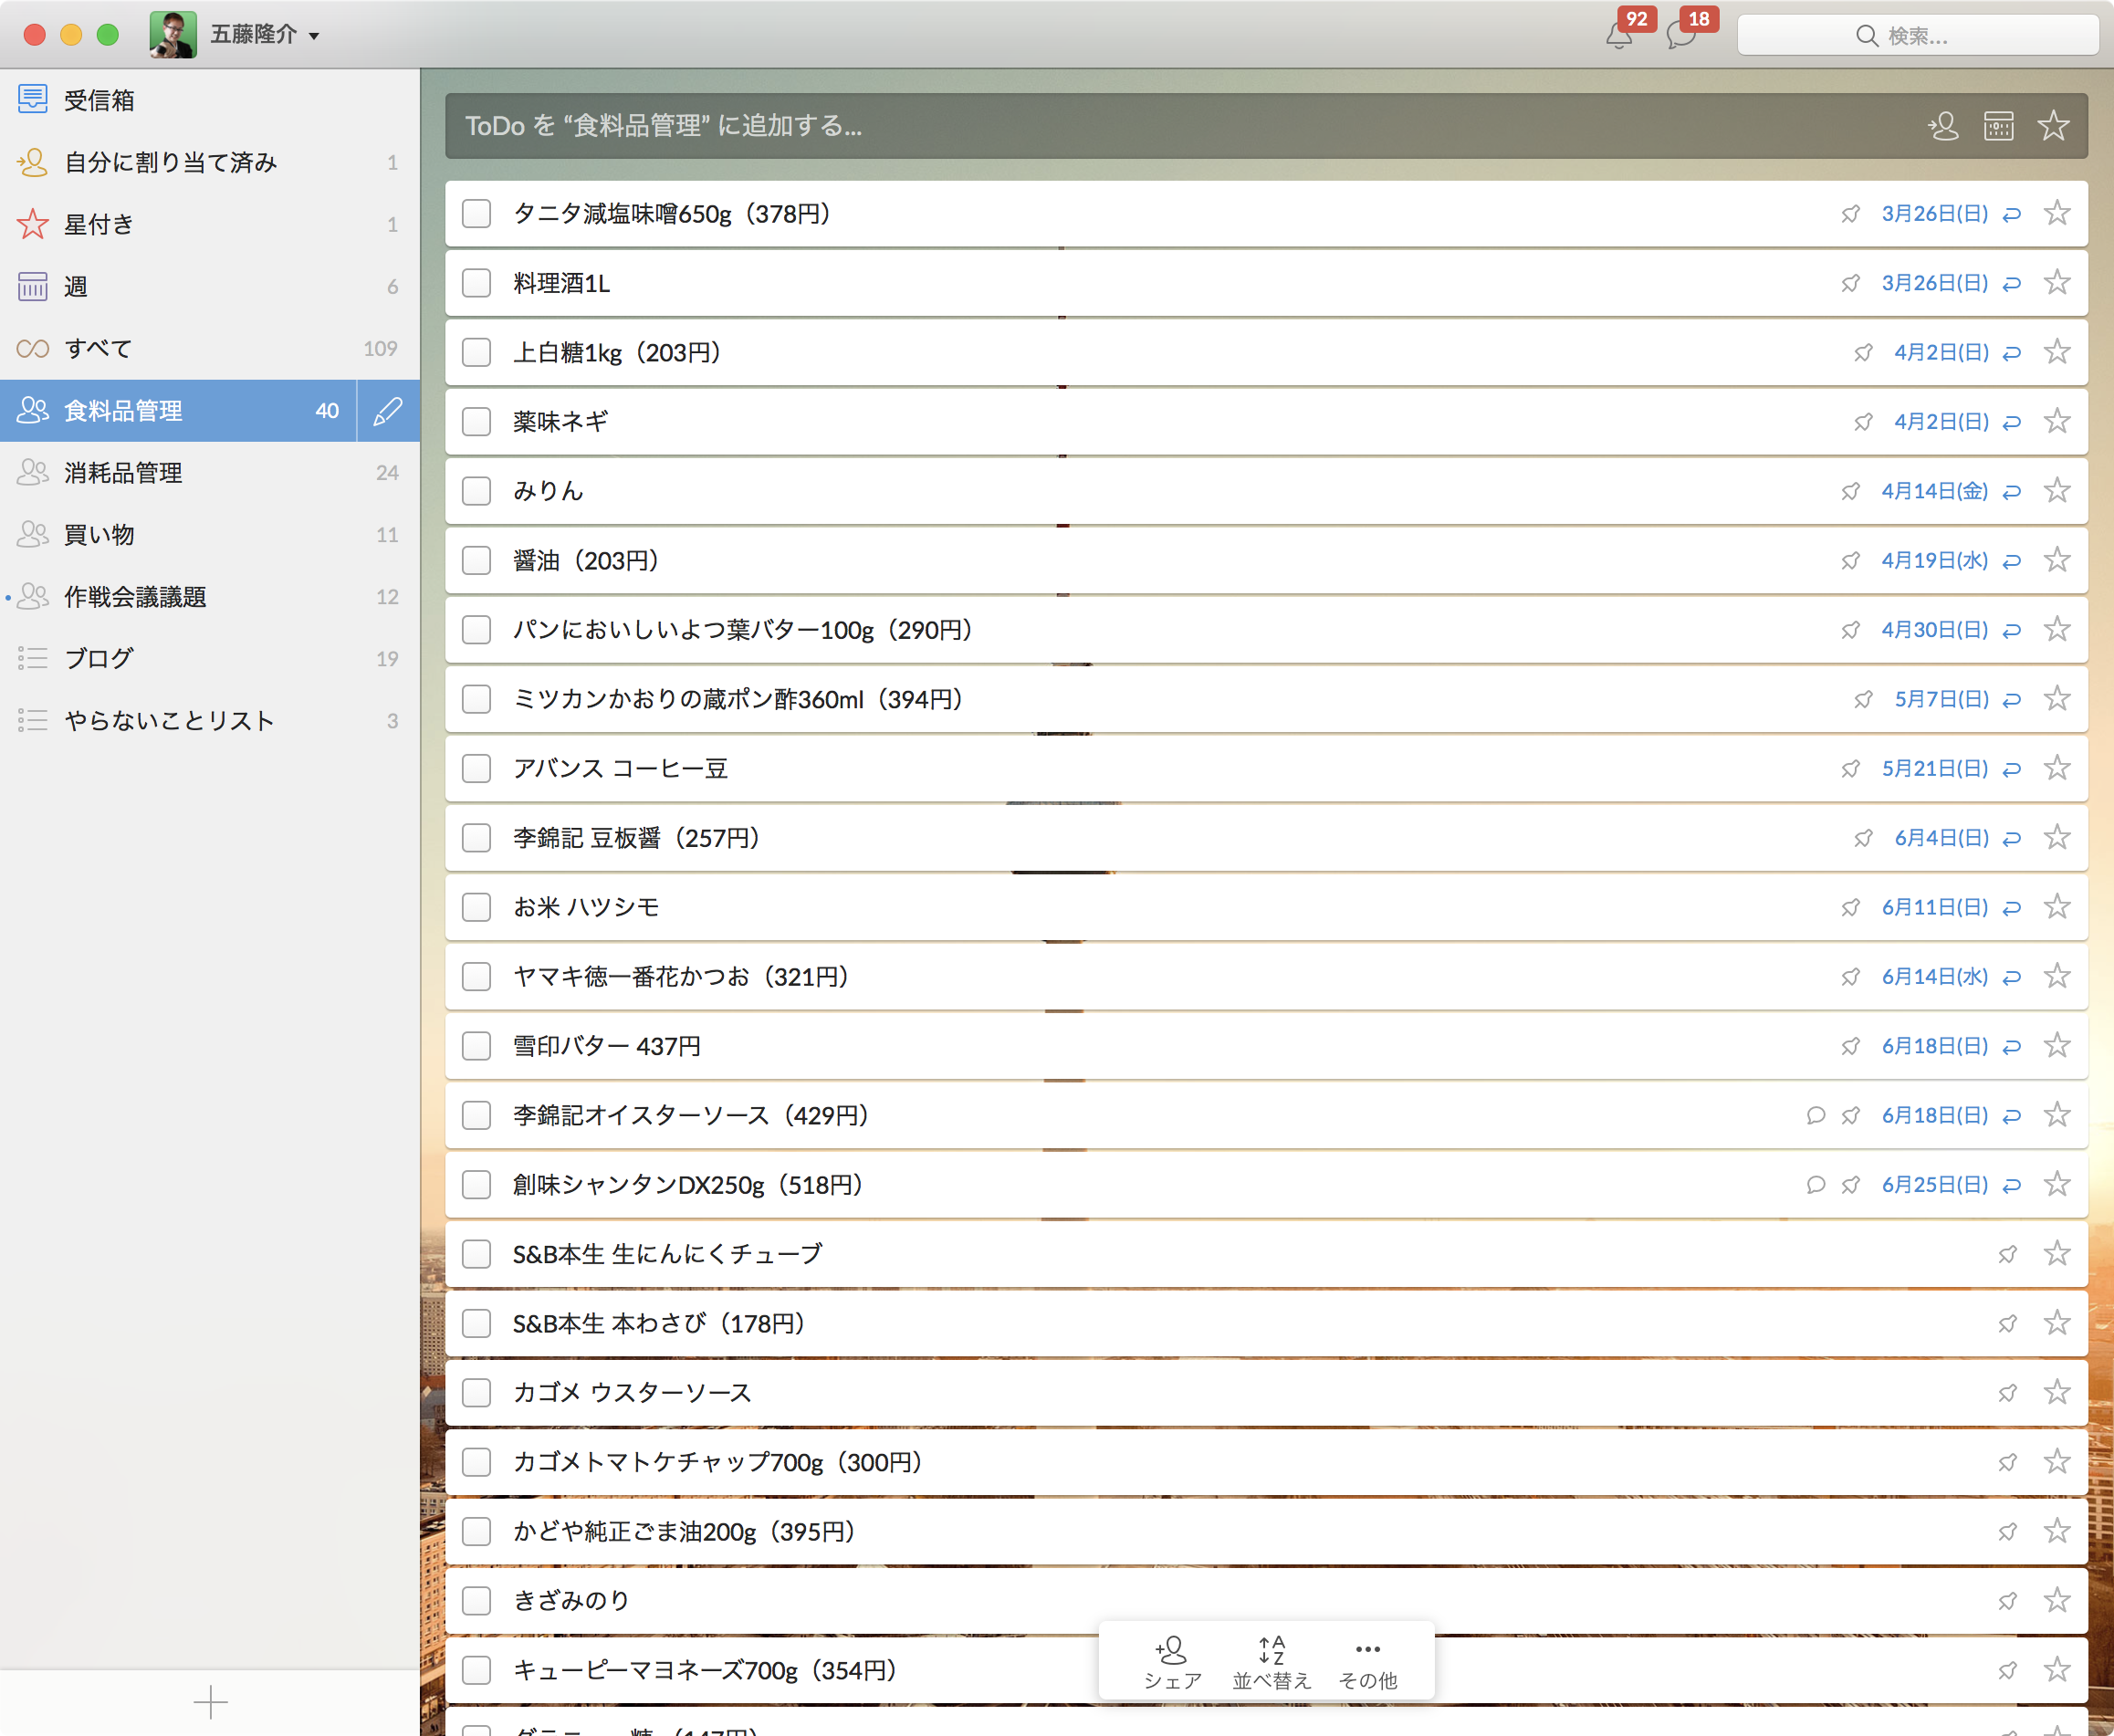Screen dimensions: 2114x1736
Task: Expand the その他 more options menu
Action: tap(1367, 1662)
